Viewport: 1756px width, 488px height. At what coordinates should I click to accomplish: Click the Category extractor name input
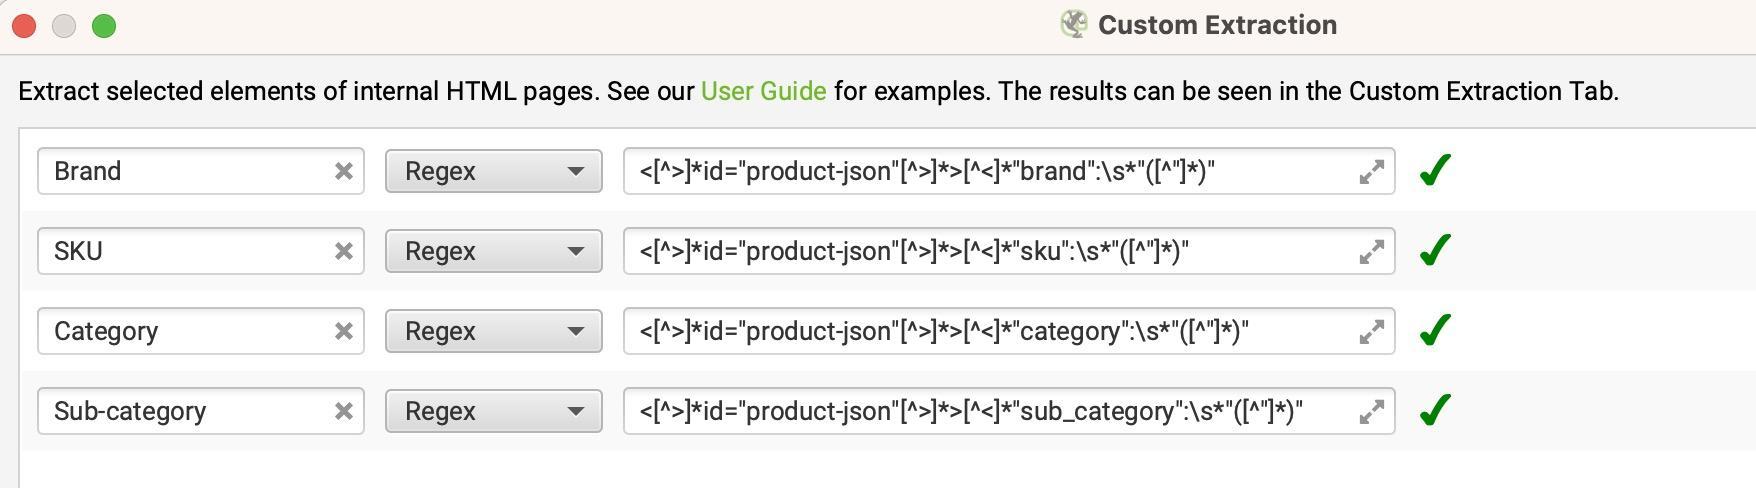[185, 331]
